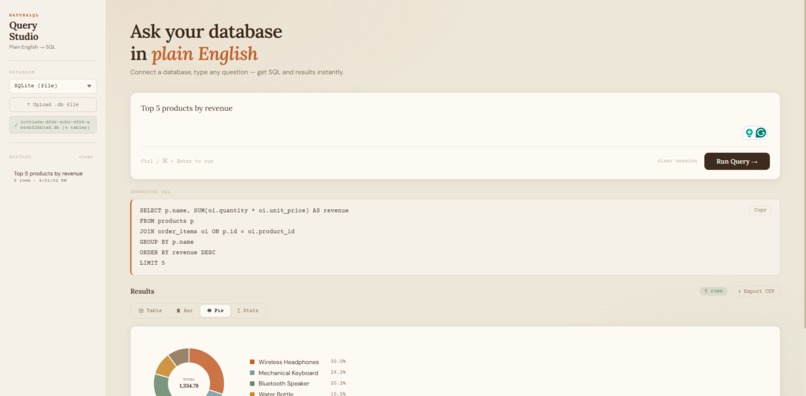The image size is (806, 396).
Task: Select the uploaded .db file chip
Action: click(x=53, y=124)
